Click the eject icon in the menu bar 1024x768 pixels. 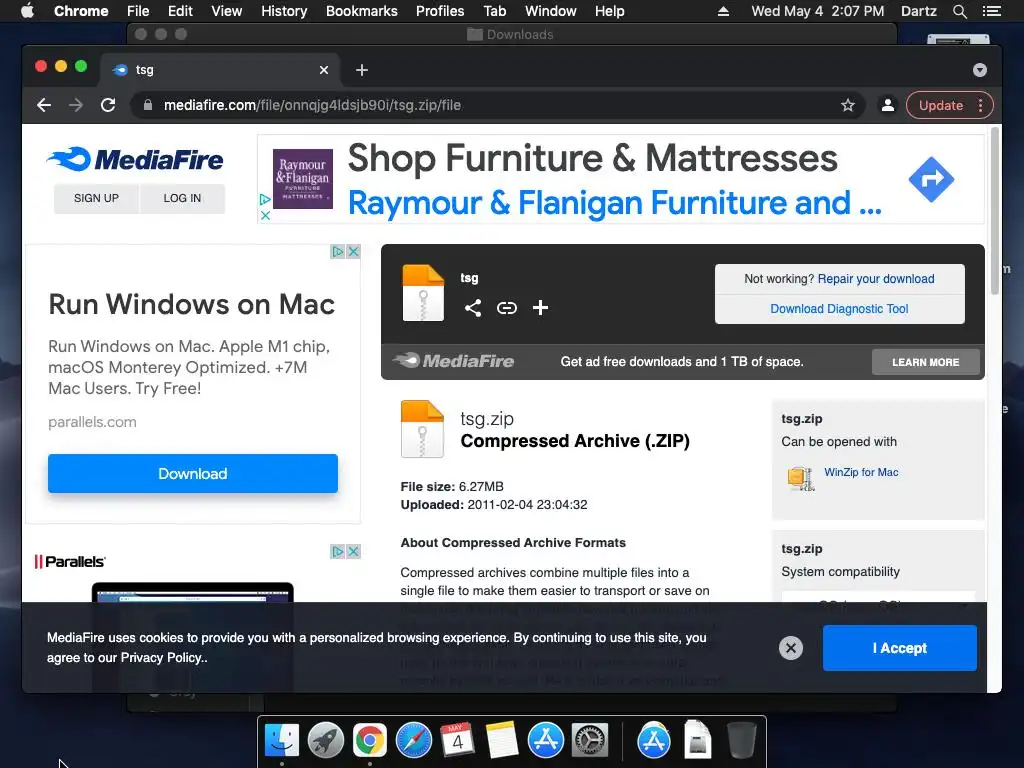pos(723,11)
